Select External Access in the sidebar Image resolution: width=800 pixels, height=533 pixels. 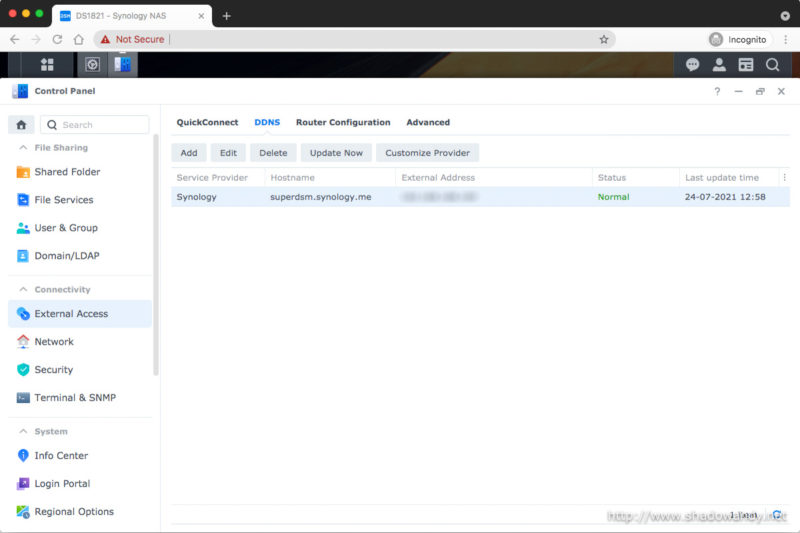(80, 314)
